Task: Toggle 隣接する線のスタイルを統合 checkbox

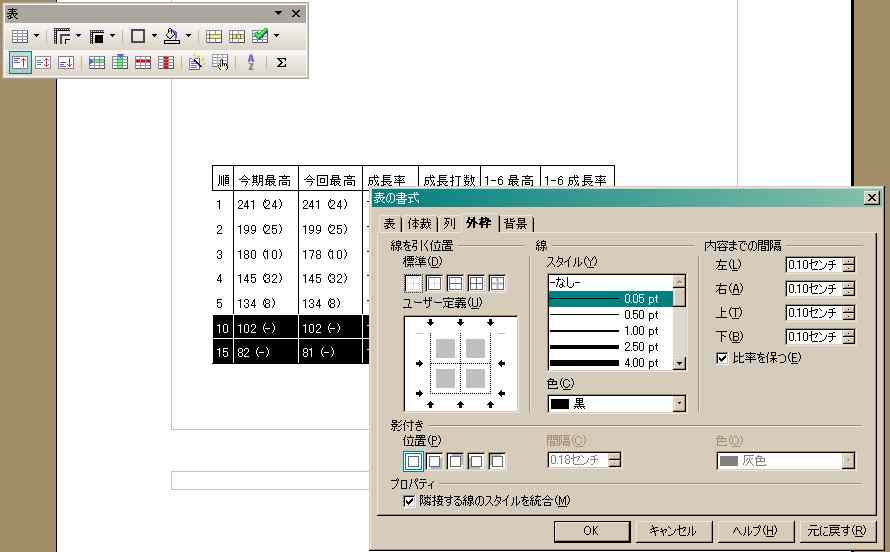Action: (408, 501)
